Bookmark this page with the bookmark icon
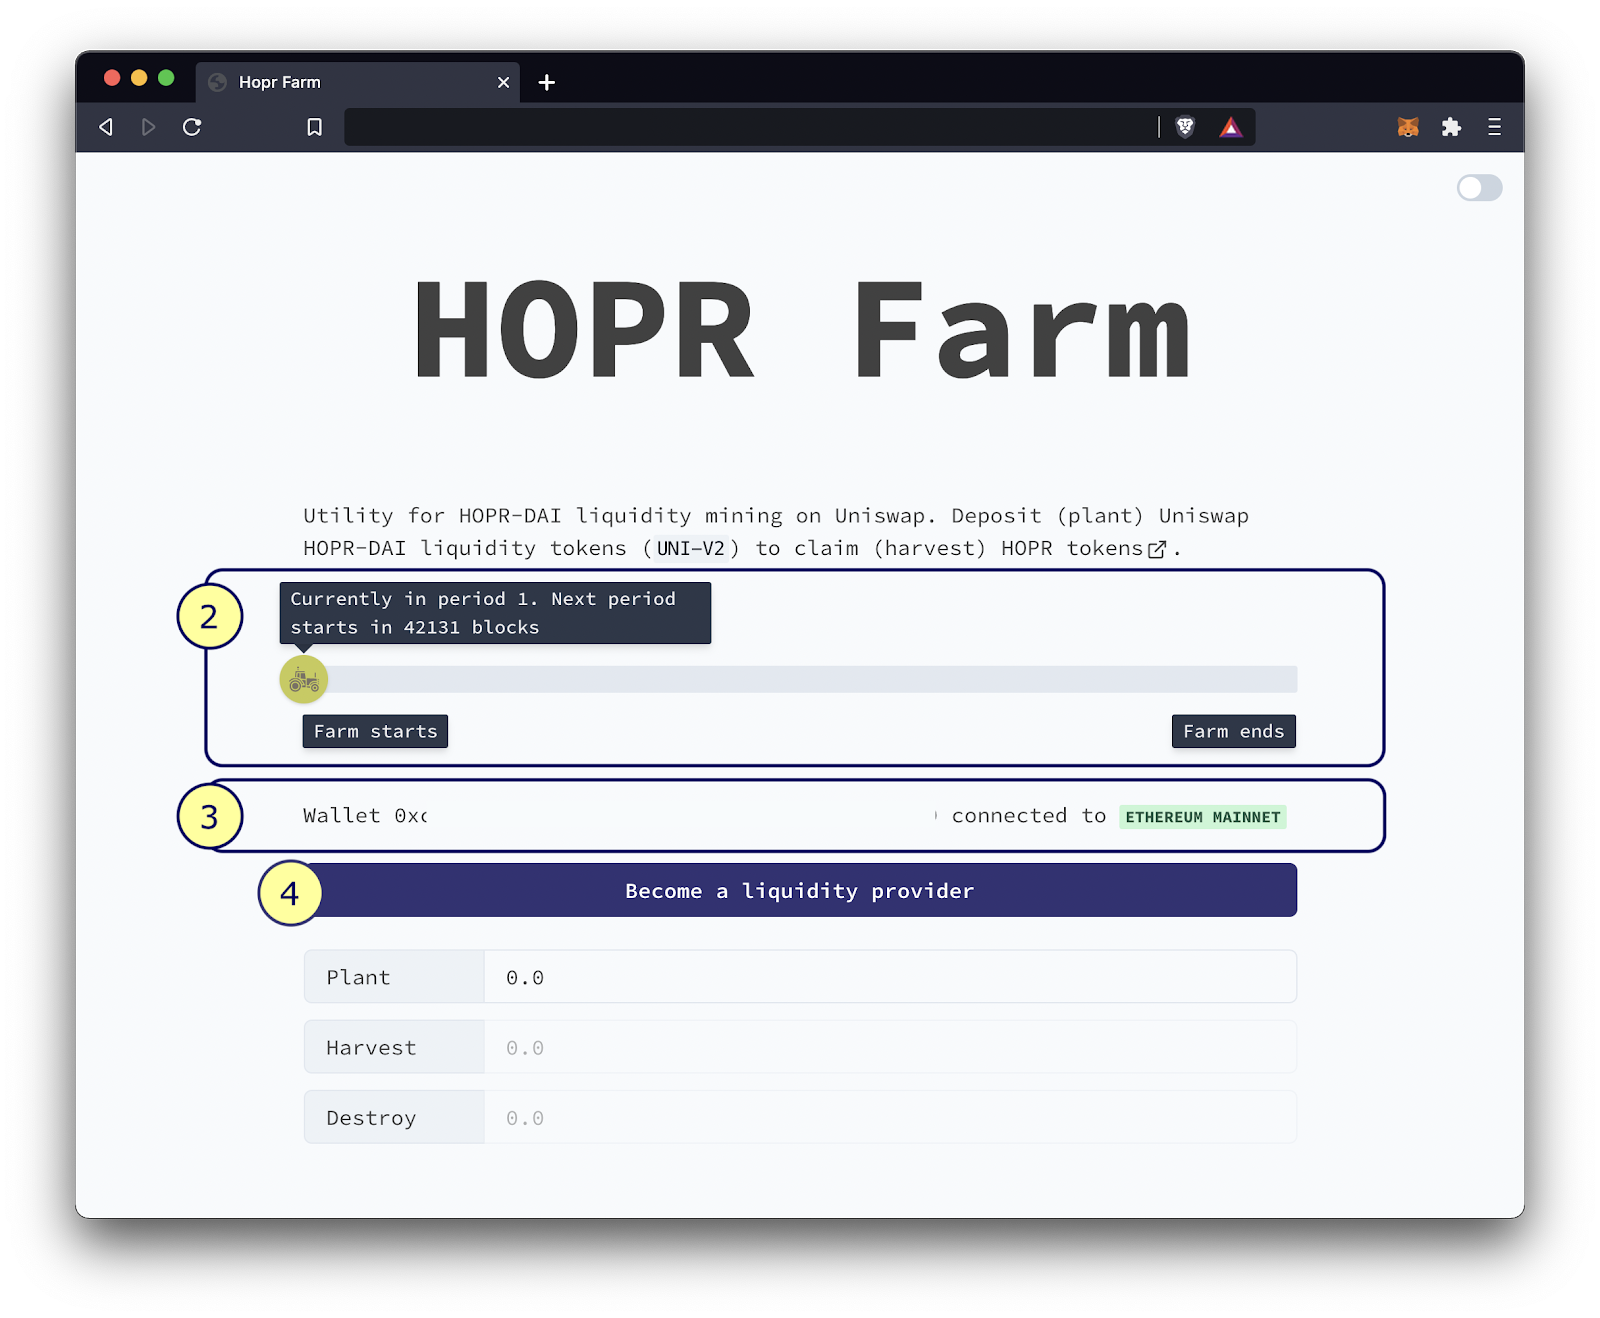Screen dimensions: 1600x1318 click(x=314, y=127)
